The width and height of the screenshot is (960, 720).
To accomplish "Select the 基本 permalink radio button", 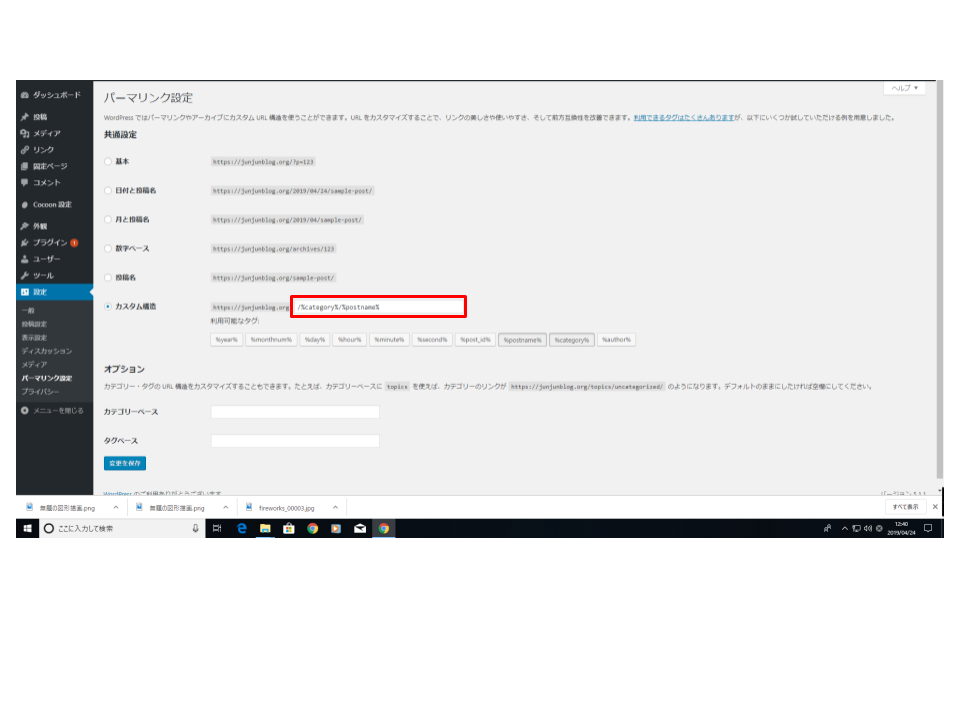I will tap(108, 162).
